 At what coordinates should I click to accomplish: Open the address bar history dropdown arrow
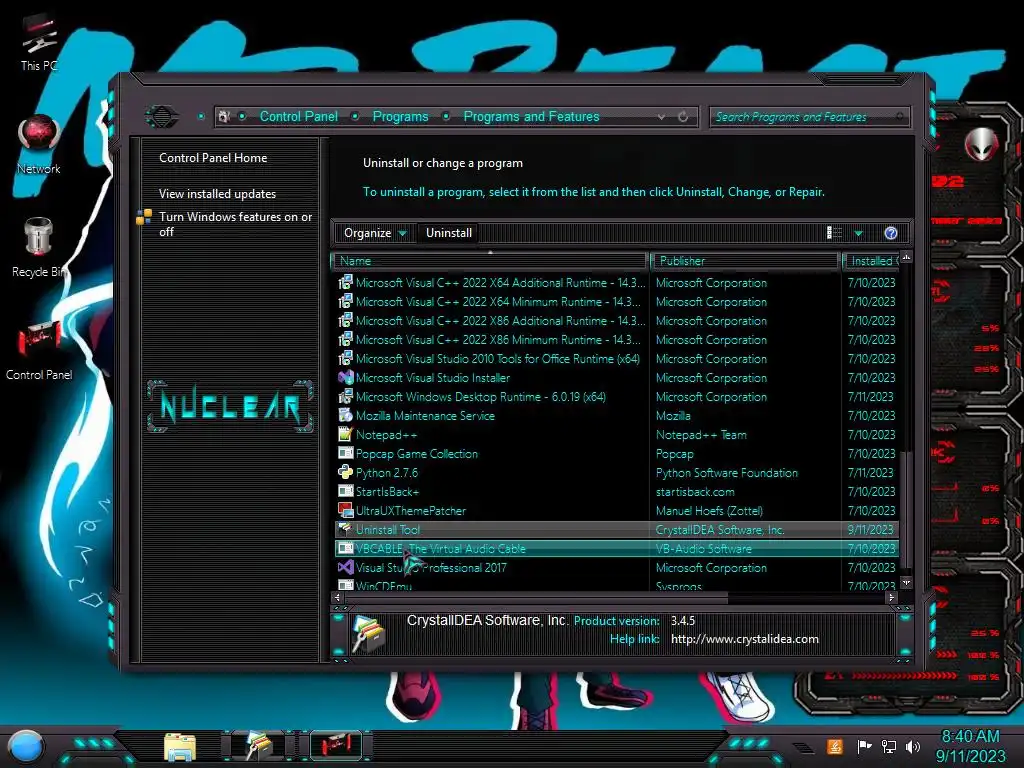[662, 117]
